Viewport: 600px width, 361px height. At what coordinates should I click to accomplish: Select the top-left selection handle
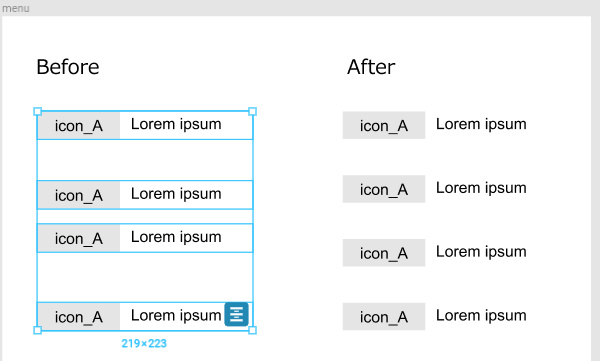38,111
